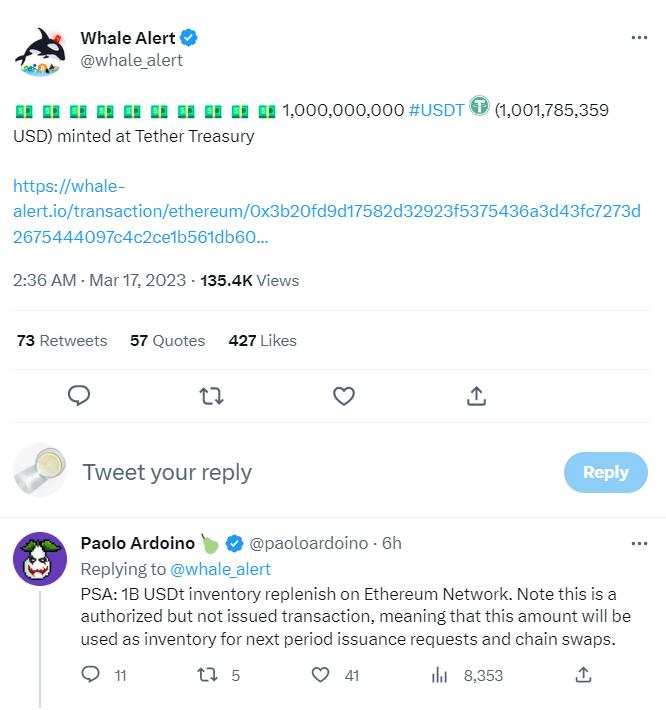The width and height of the screenshot is (666, 710).
Task: Reply to Paolo Ardoino's comment
Action: 90,676
